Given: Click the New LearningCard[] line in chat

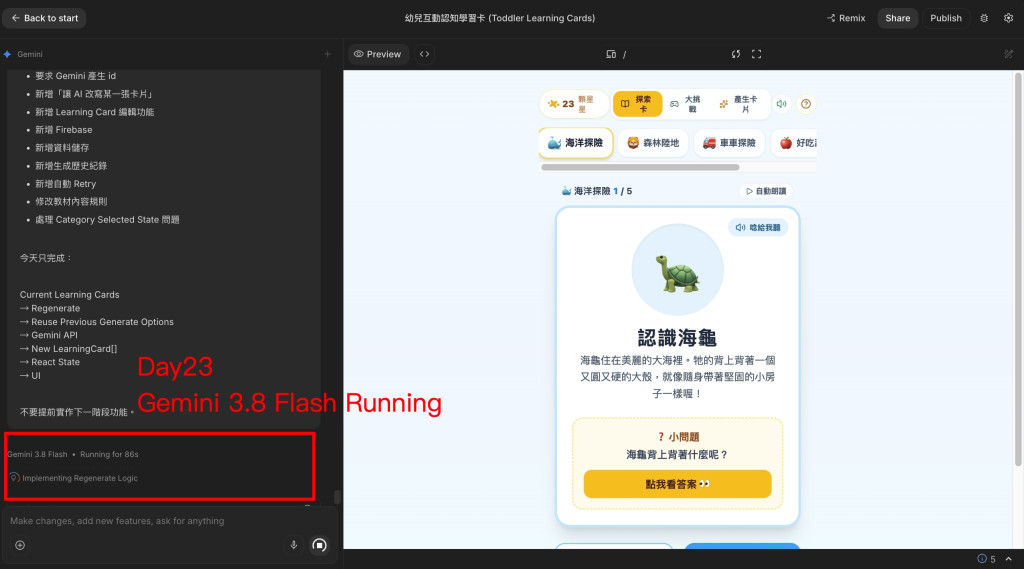Looking at the screenshot, I should tap(69, 349).
